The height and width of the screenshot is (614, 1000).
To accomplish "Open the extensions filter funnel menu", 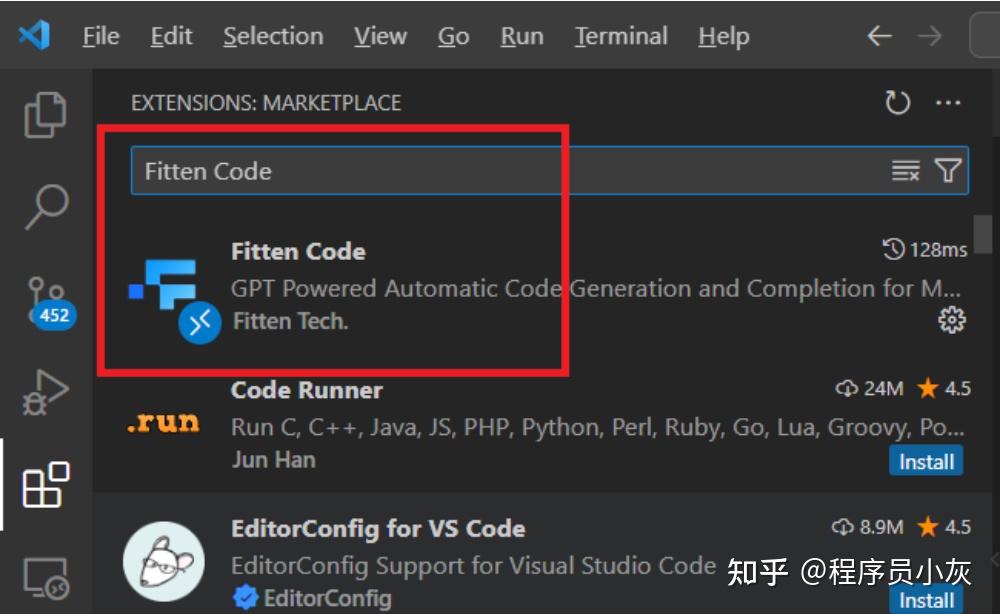I will click(x=946, y=170).
